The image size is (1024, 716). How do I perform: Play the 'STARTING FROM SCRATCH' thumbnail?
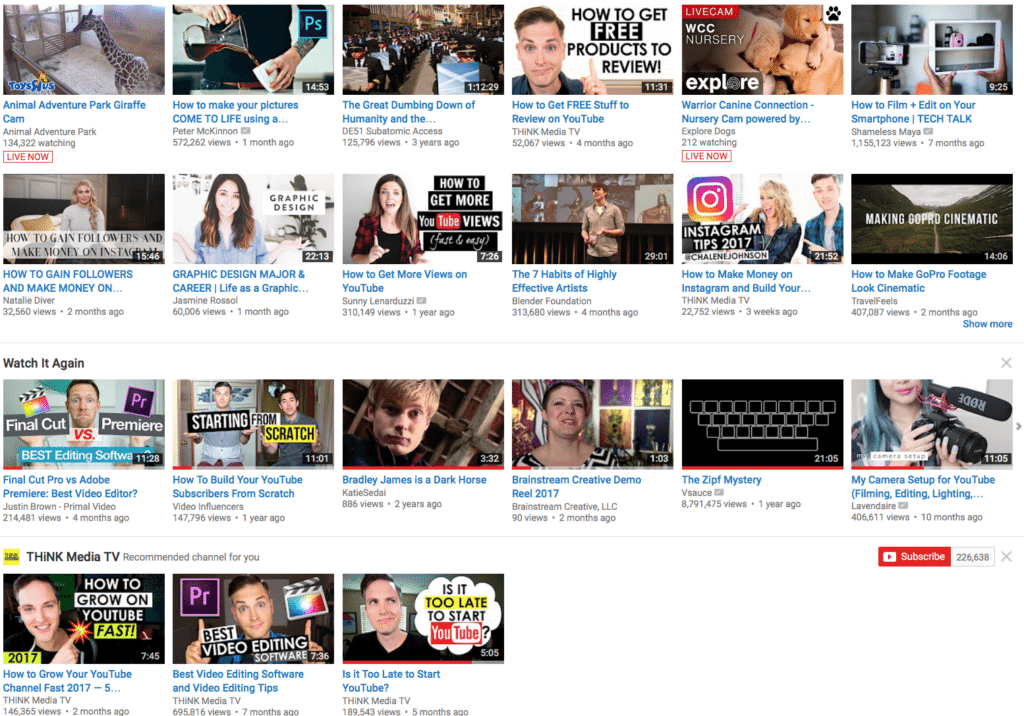[x=253, y=424]
